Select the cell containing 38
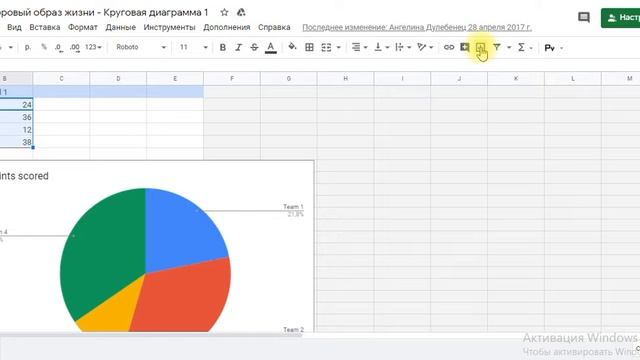640x360 pixels. point(16,142)
